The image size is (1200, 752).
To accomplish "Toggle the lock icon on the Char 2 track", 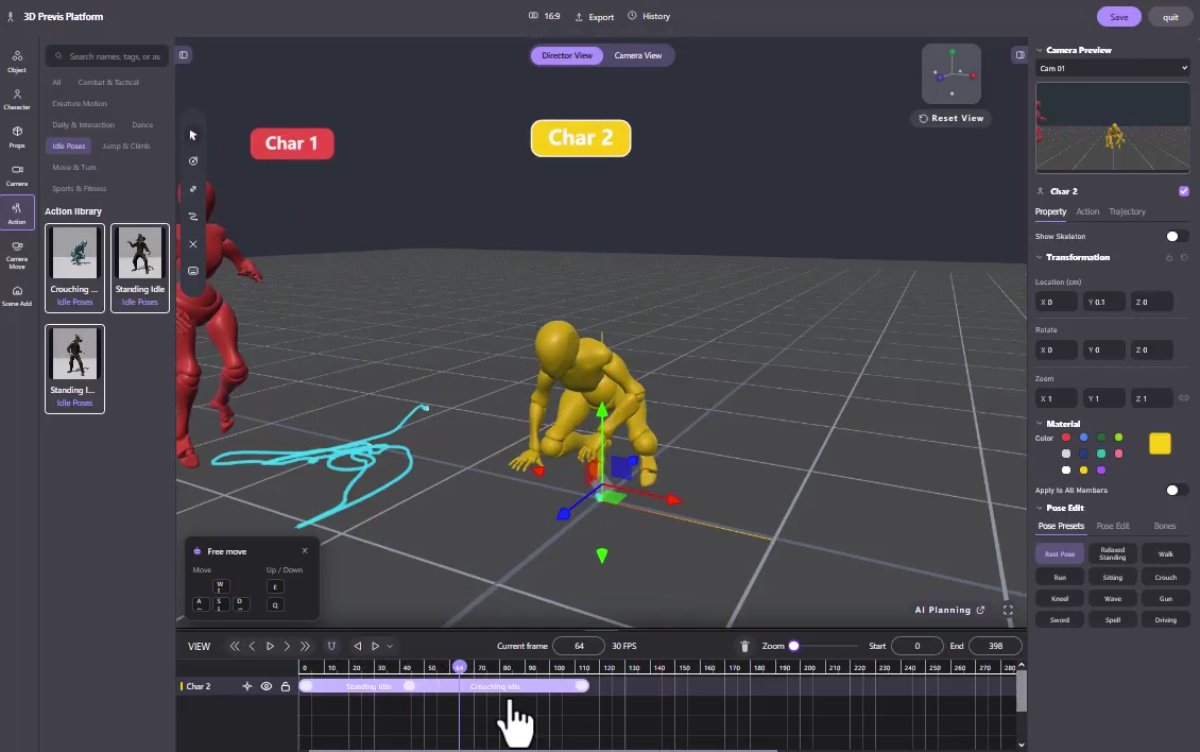I will point(285,686).
